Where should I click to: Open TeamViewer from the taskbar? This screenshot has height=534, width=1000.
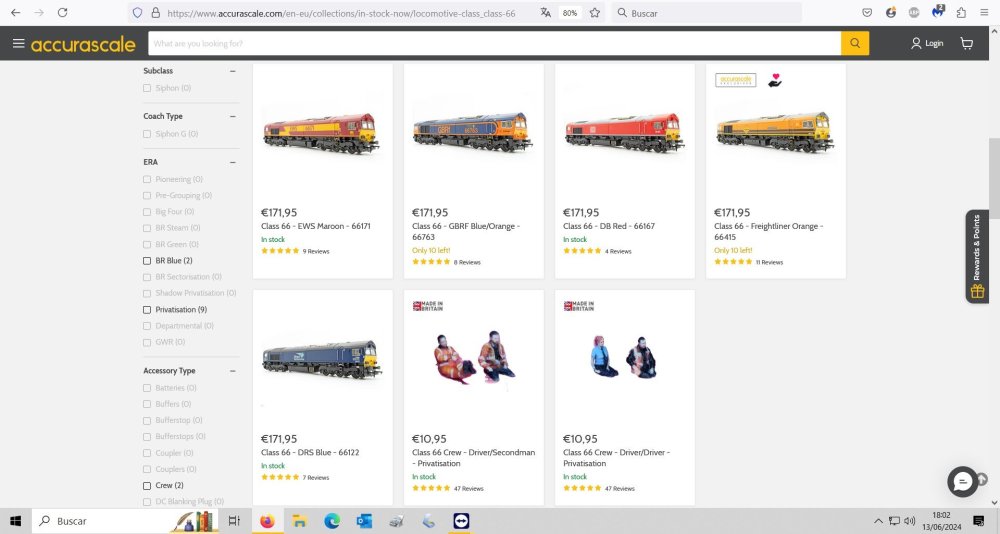point(460,521)
